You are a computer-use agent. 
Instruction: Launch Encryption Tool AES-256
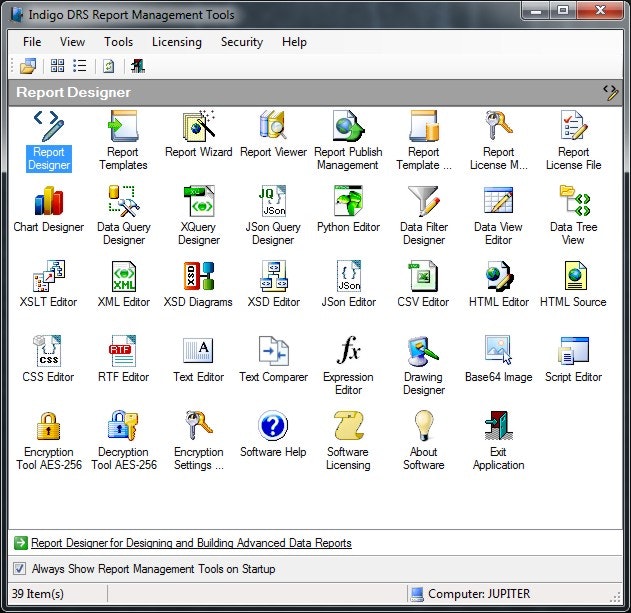pyautogui.click(x=49, y=440)
